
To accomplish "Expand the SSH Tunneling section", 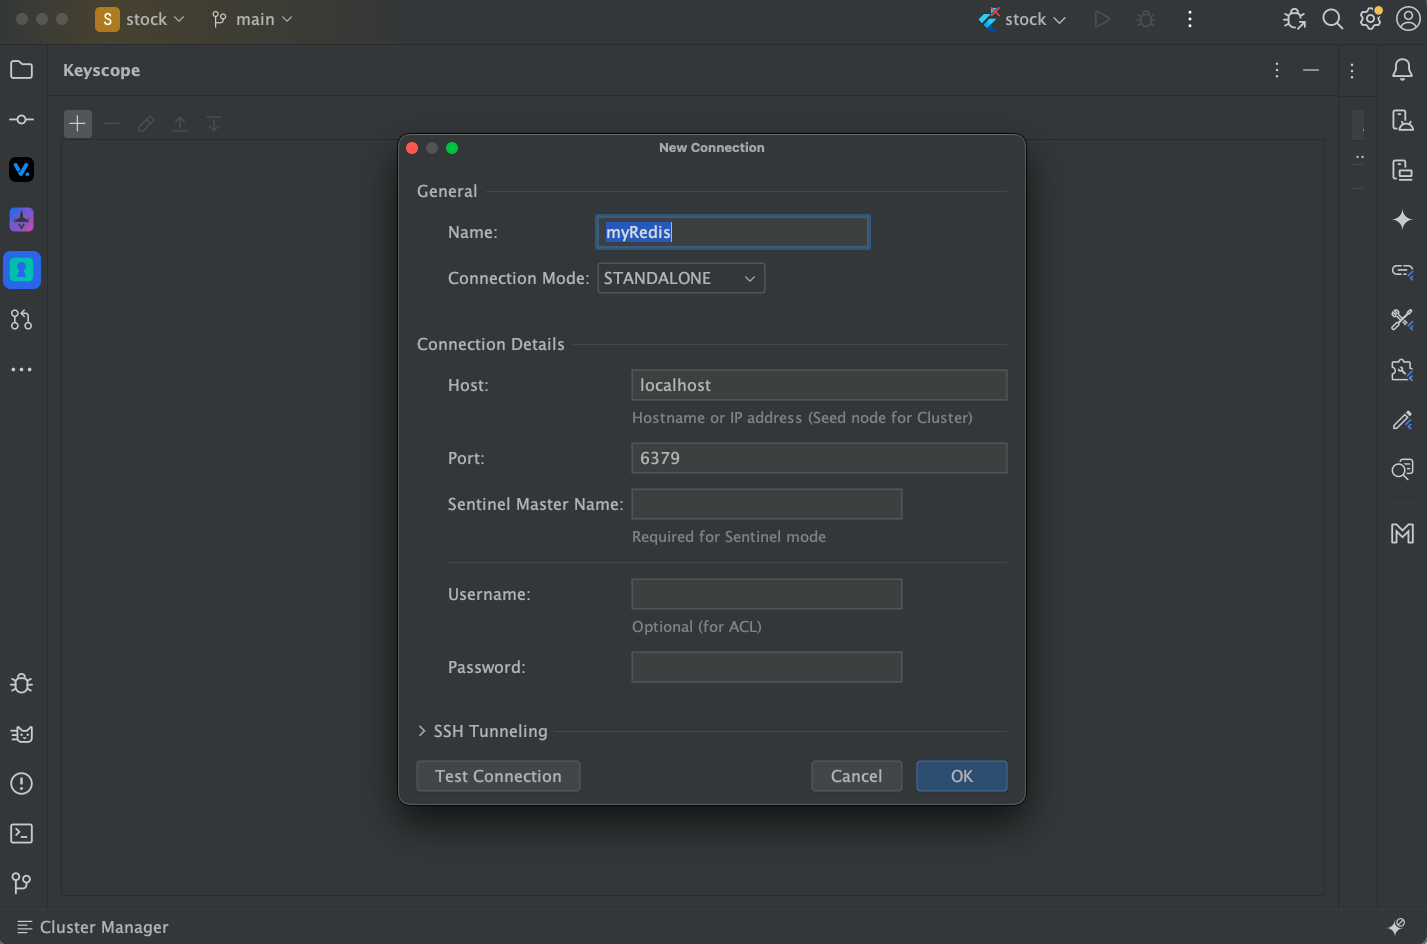I will click(483, 731).
